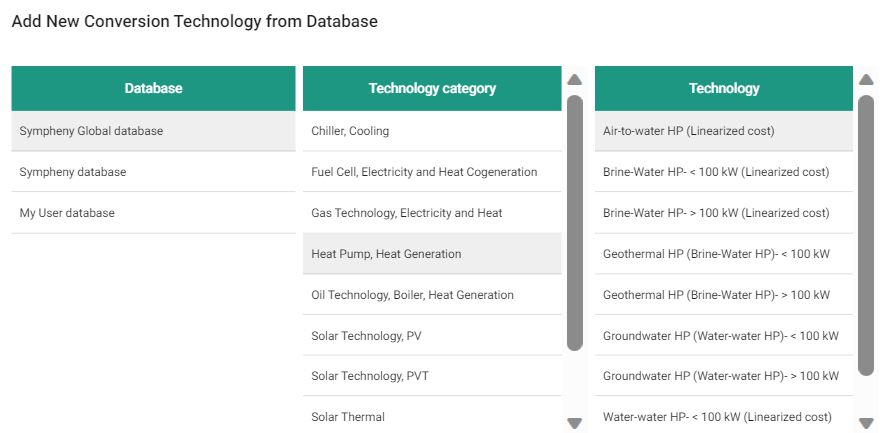The height and width of the screenshot is (433, 892).
Task: Open Oil Technology, Boiler, Heat Generation
Action: click(431, 295)
